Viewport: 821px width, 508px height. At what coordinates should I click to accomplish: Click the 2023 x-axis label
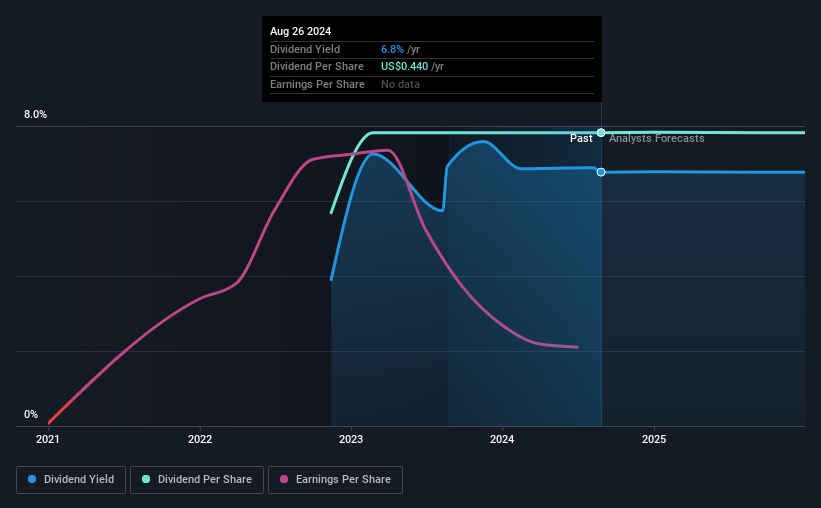[351, 439]
